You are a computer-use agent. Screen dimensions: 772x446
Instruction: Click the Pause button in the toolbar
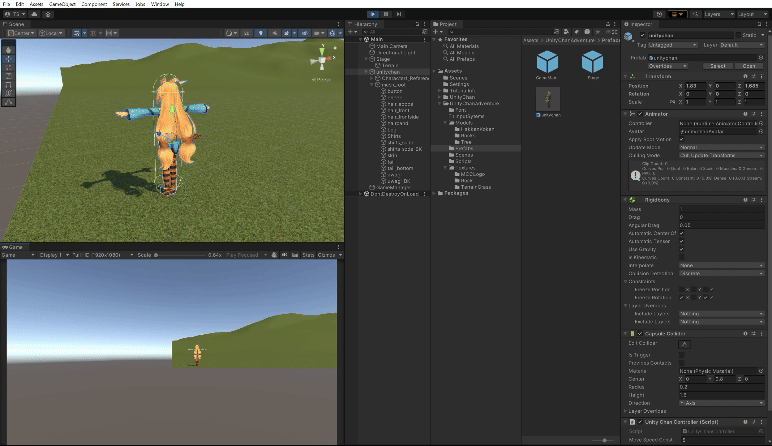coord(386,14)
